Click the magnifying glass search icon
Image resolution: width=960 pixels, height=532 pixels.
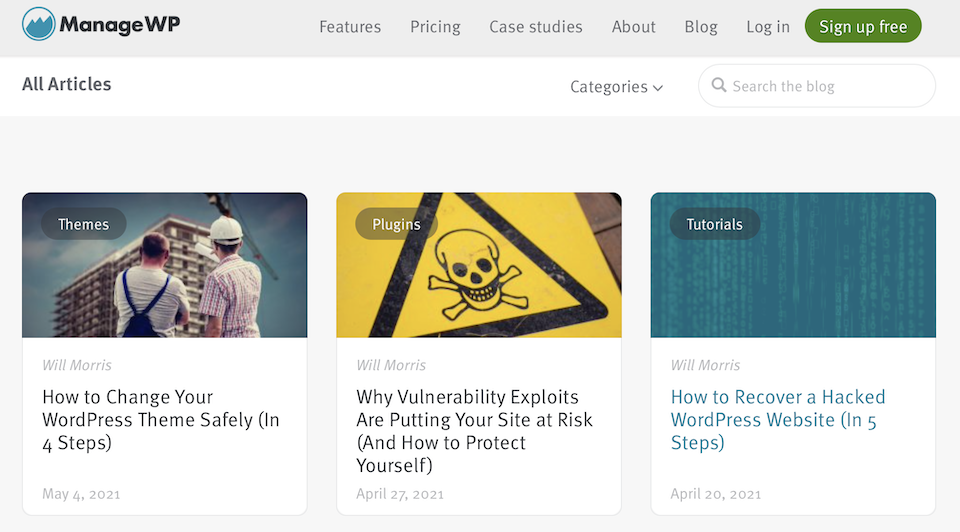(718, 86)
